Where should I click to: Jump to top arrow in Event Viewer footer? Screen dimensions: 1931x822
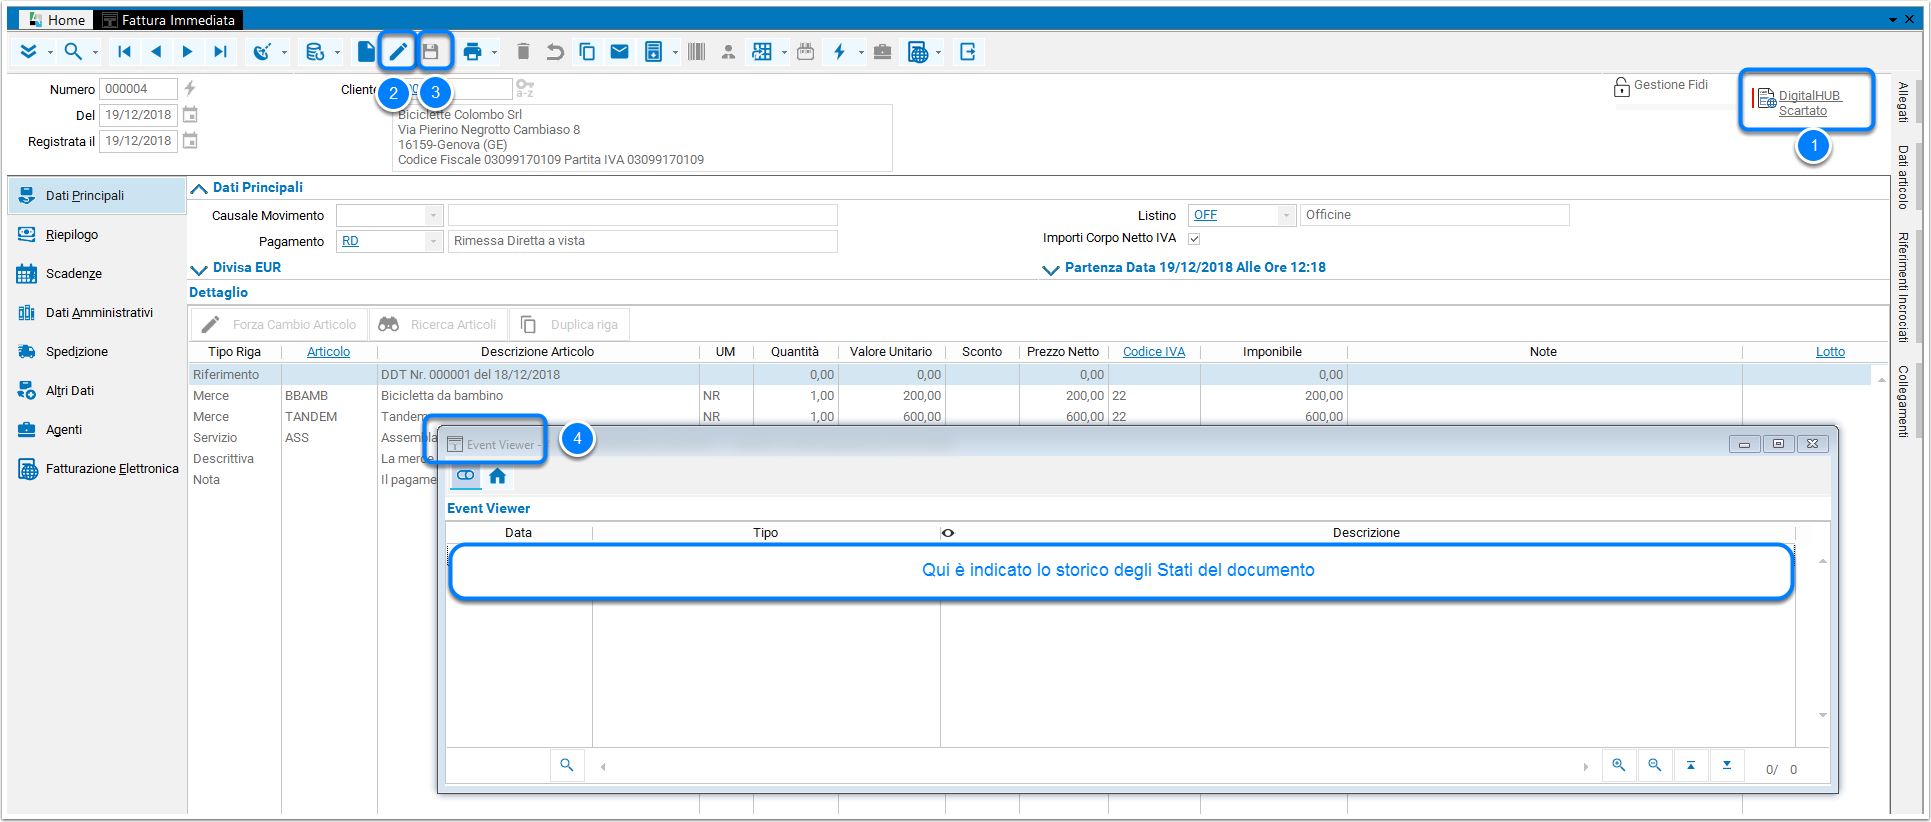[x=1691, y=765]
